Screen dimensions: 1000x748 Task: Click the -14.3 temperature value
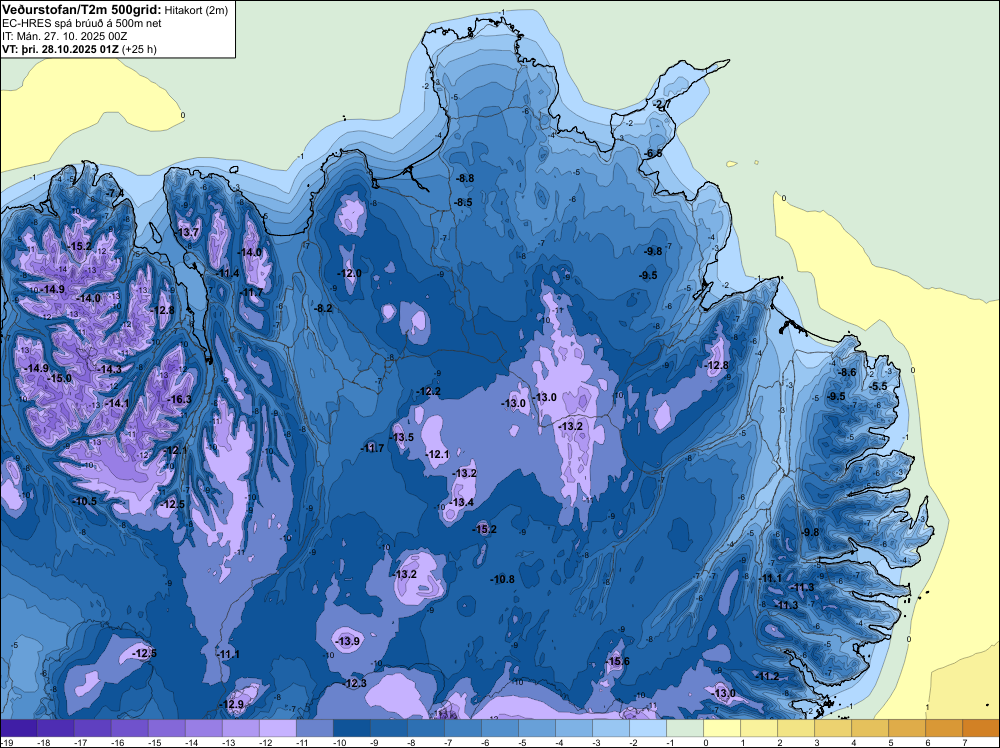pyautogui.click(x=110, y=370)
